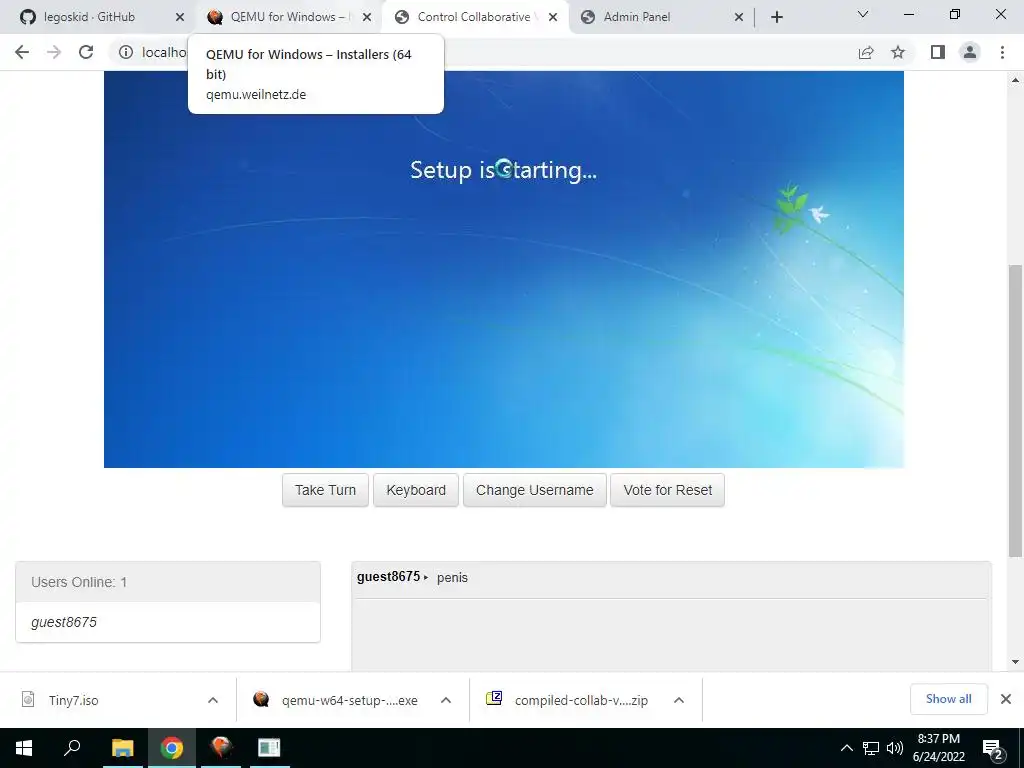Select the Control Collaborative tab
1024x768 pixels.
473,17
